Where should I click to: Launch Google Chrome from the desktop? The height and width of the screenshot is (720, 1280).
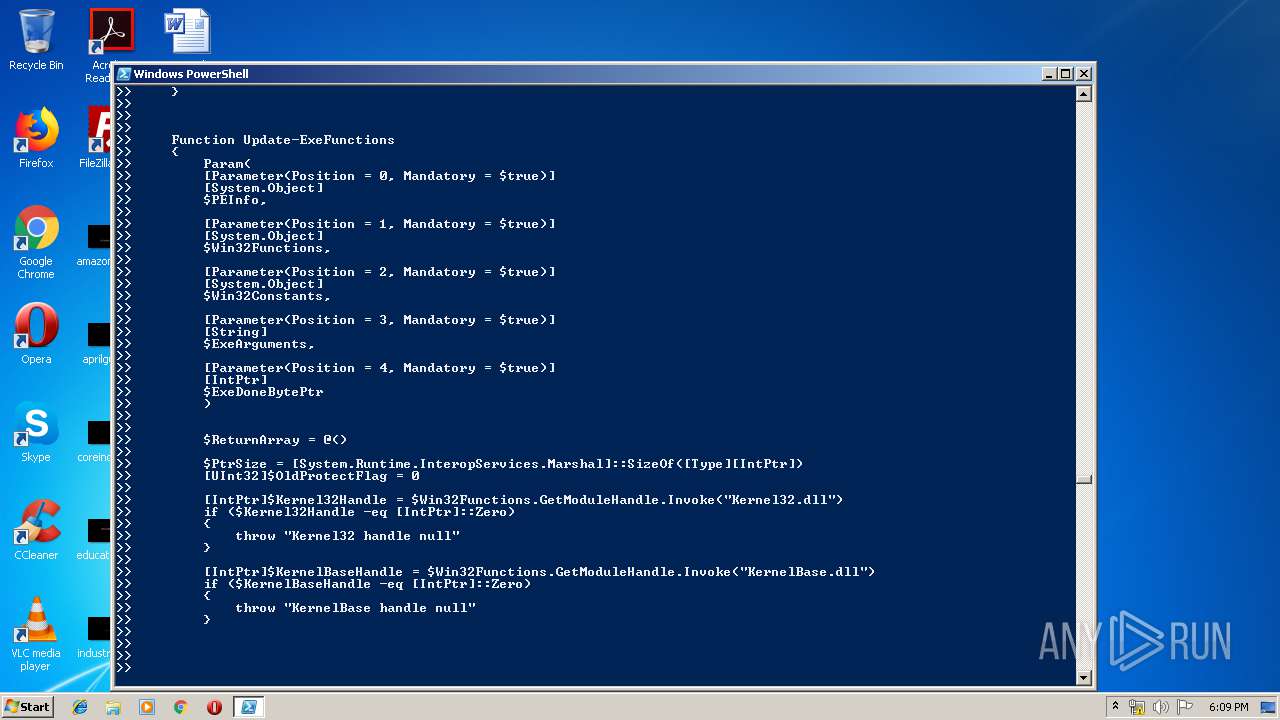pyautogui.click(x=36, y=242)
